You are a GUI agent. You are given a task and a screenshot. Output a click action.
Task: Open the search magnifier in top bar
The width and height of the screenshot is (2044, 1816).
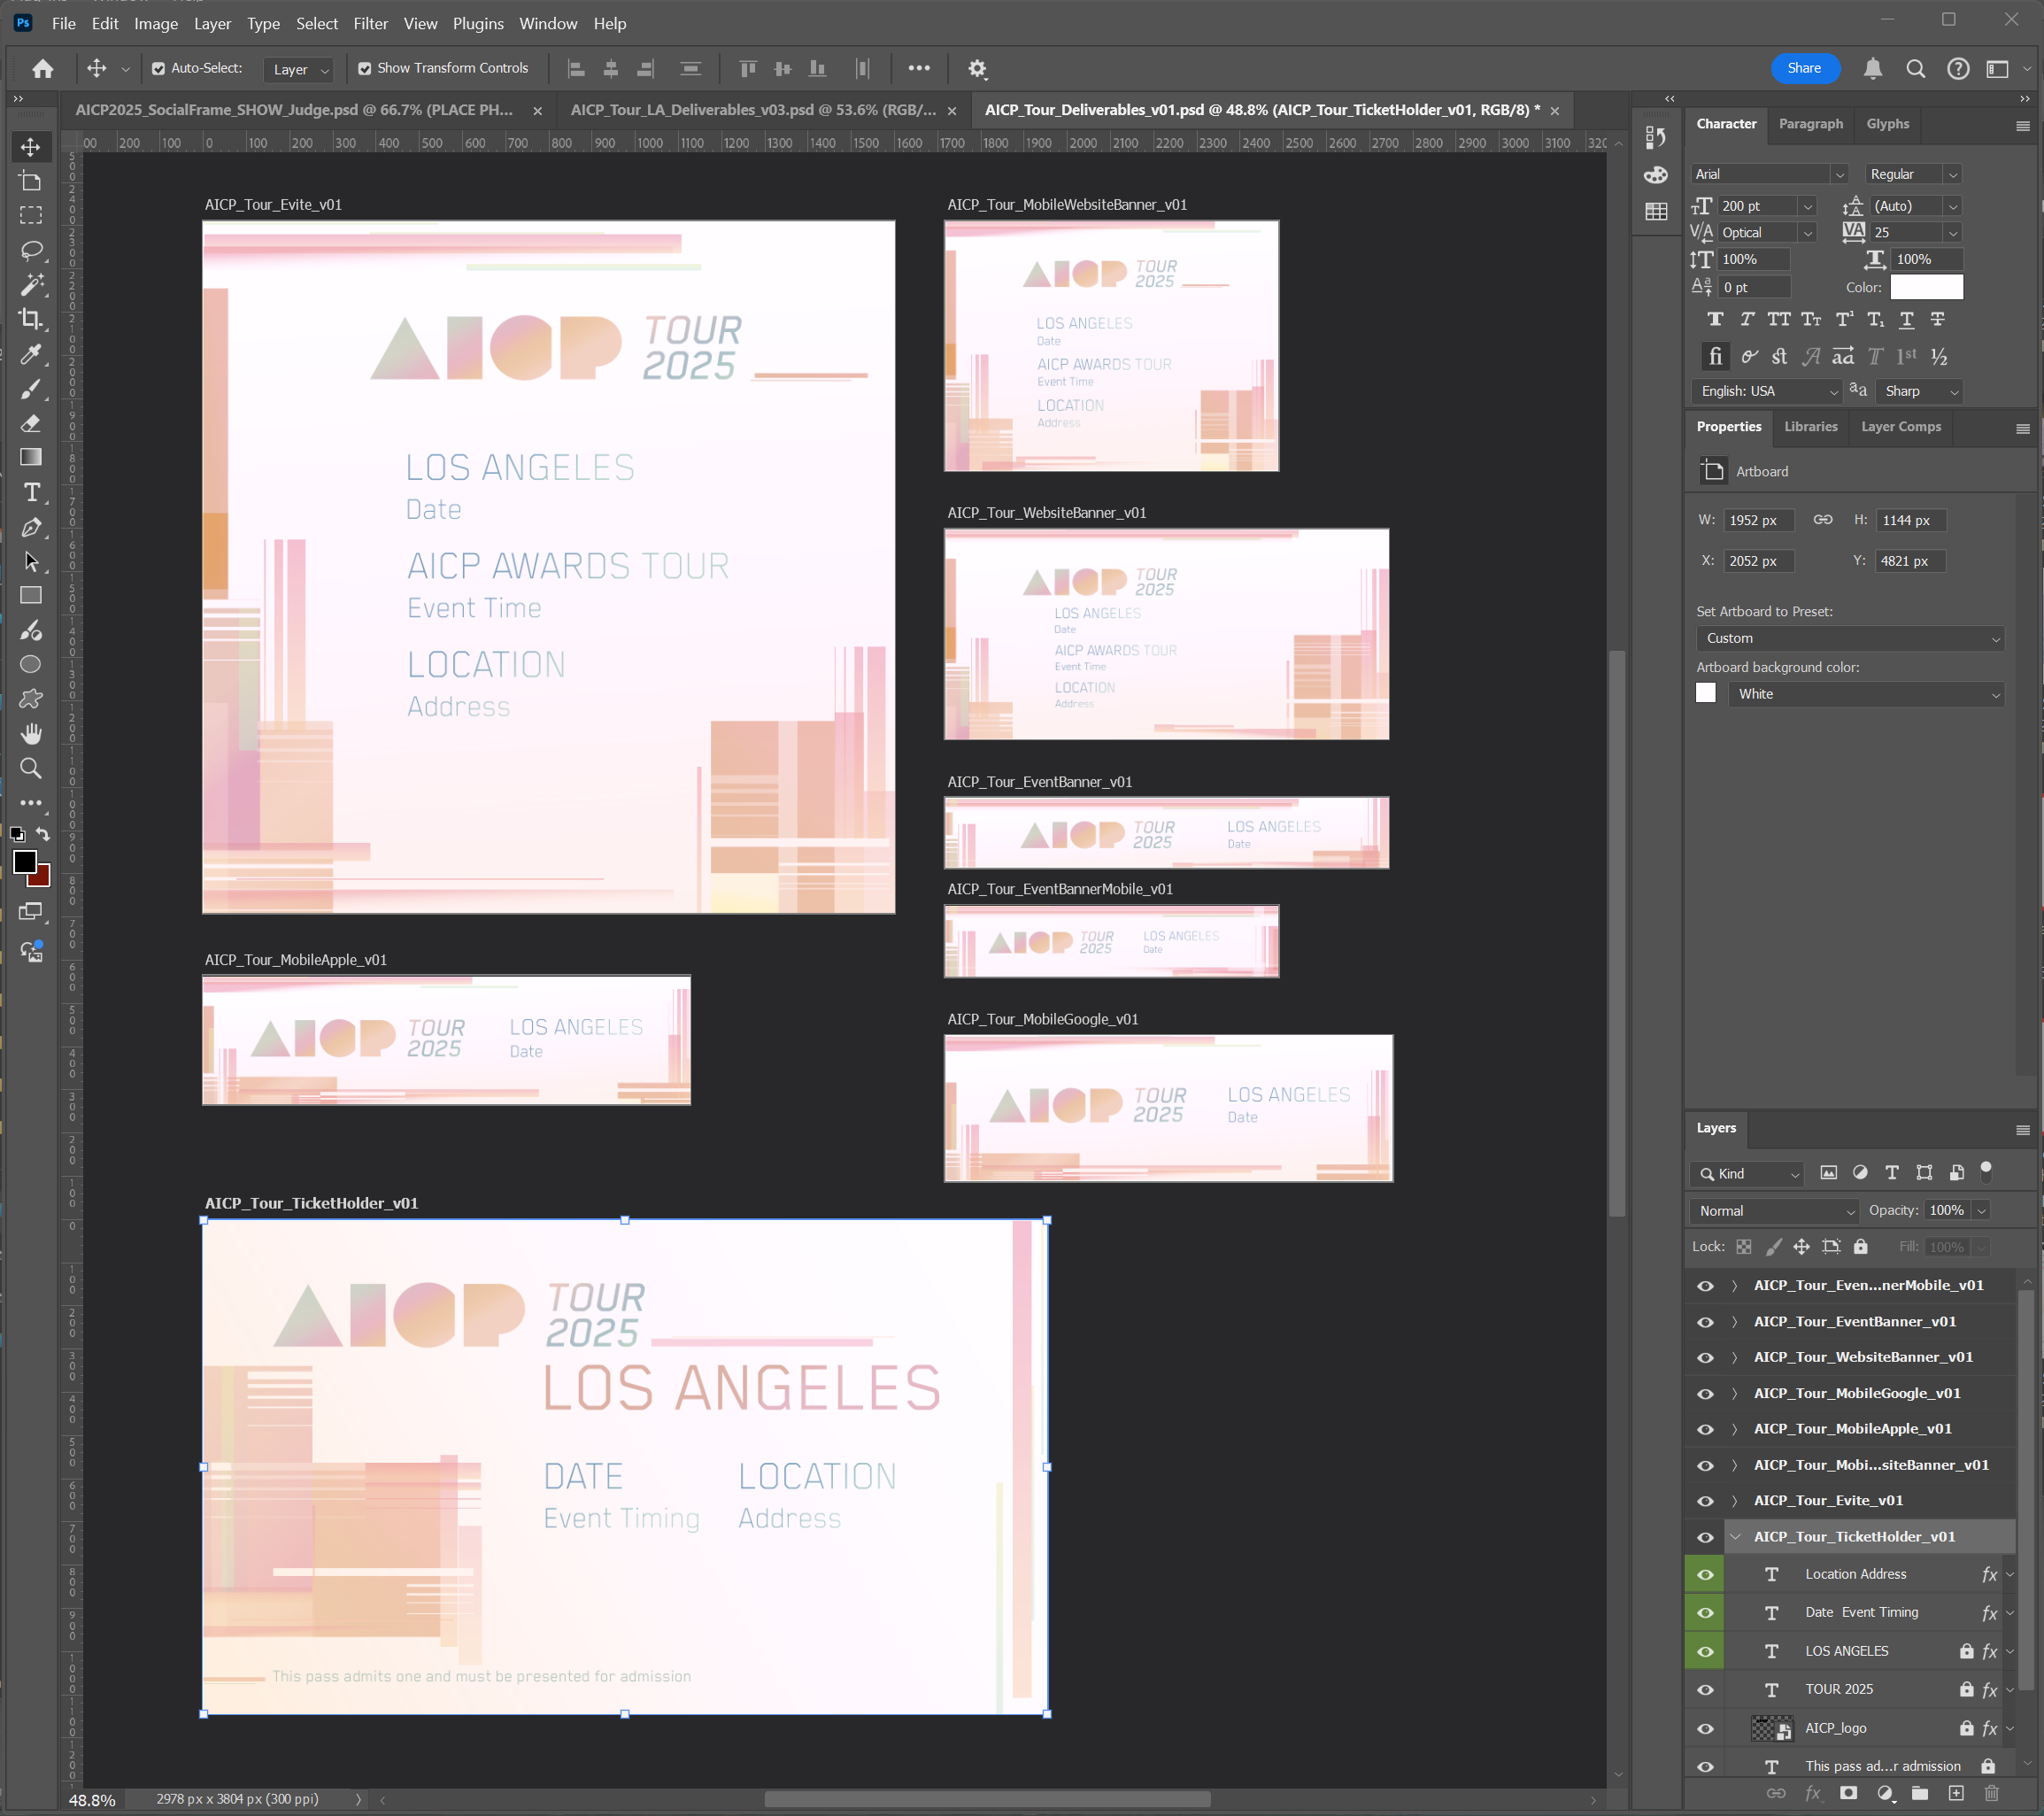1915,68
